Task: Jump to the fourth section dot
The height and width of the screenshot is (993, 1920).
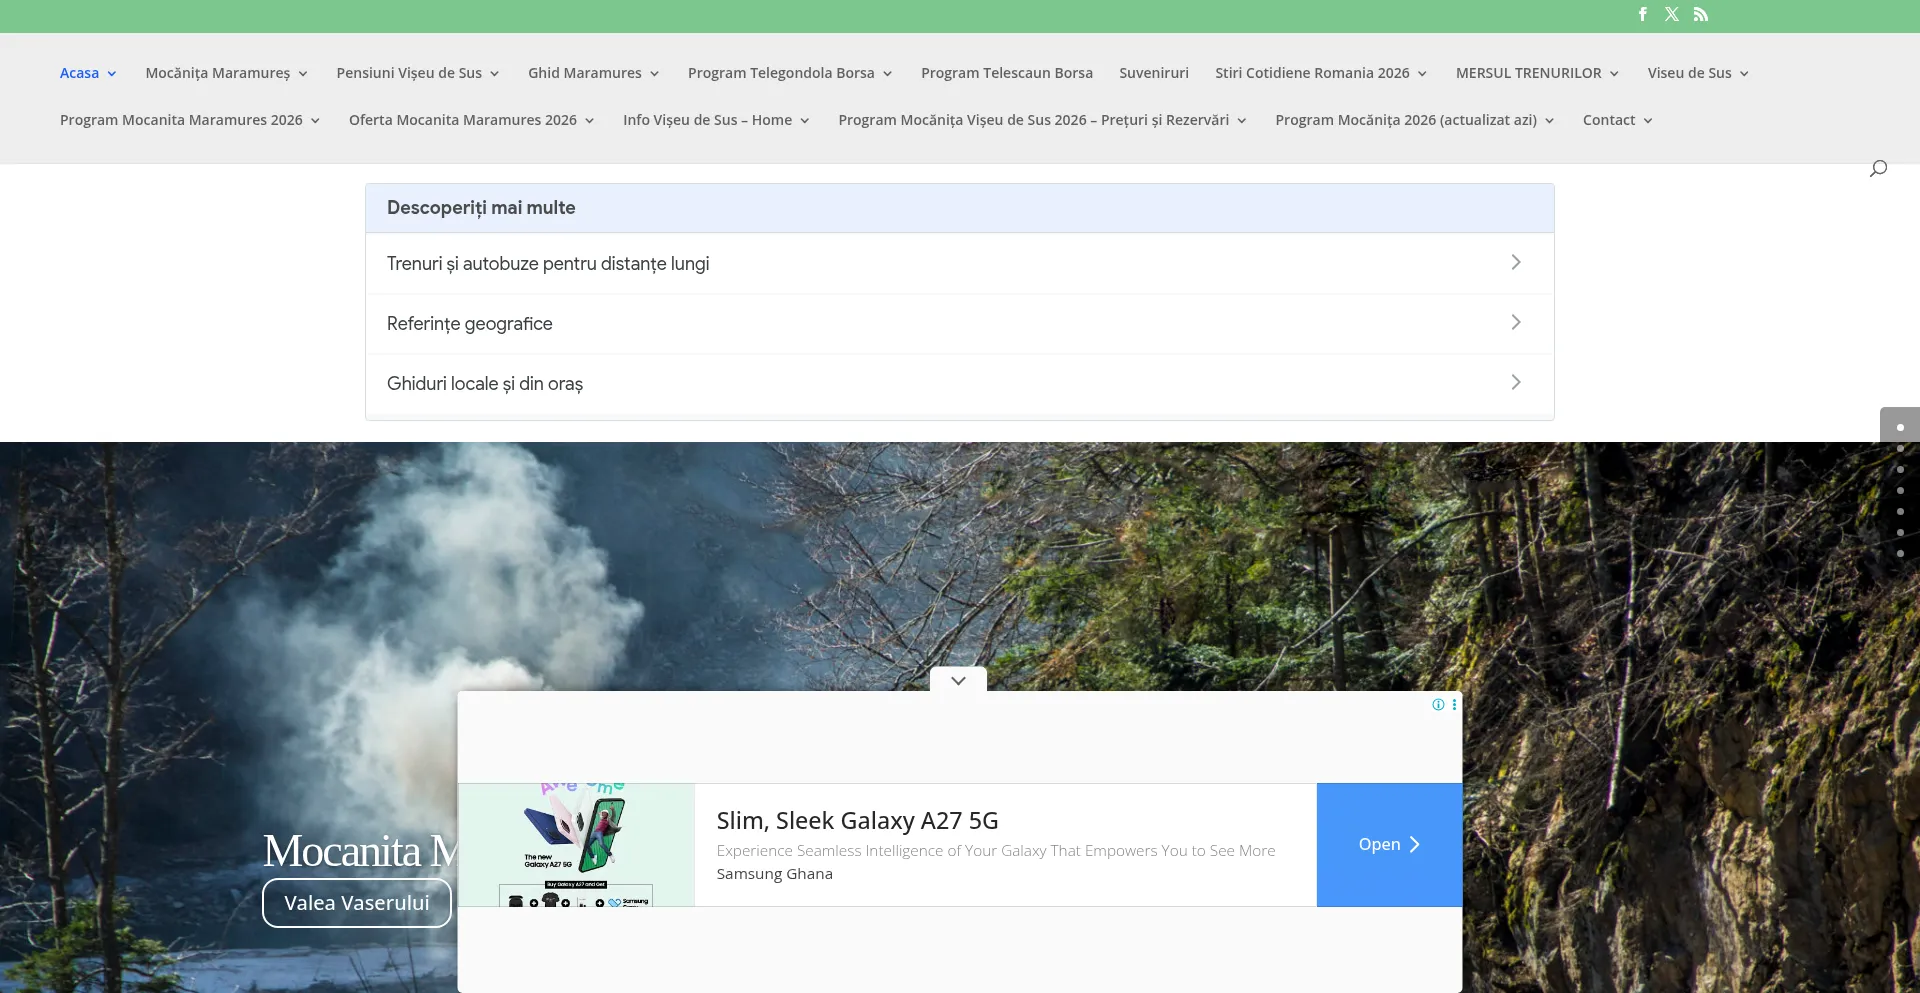Action: tap(1900, 491)
